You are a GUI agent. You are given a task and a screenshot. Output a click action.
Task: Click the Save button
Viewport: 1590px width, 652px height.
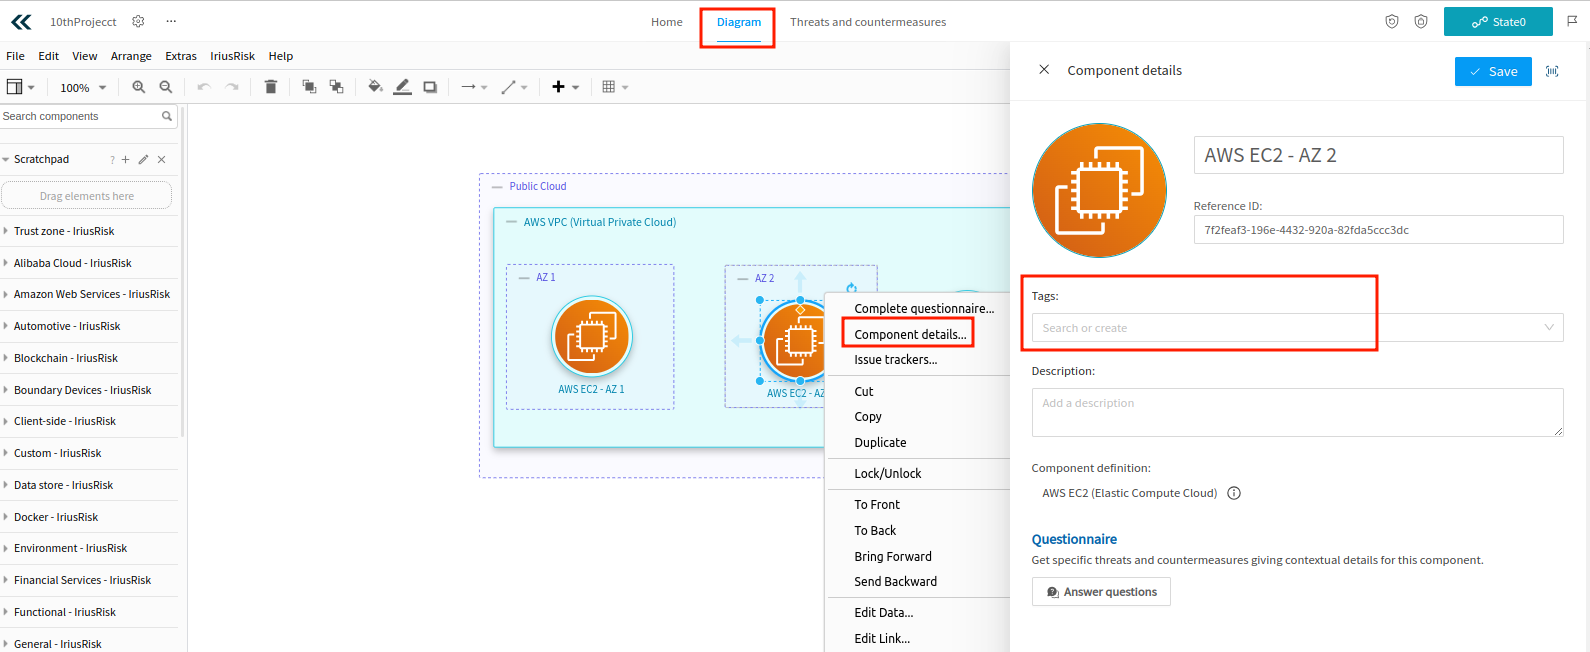click(x=1492, y=71)
